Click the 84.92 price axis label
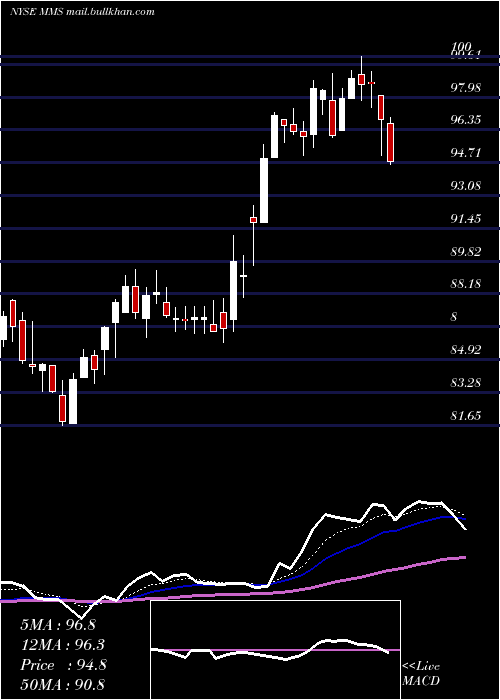This screenshot has width=500, height=700. (466, 350)
